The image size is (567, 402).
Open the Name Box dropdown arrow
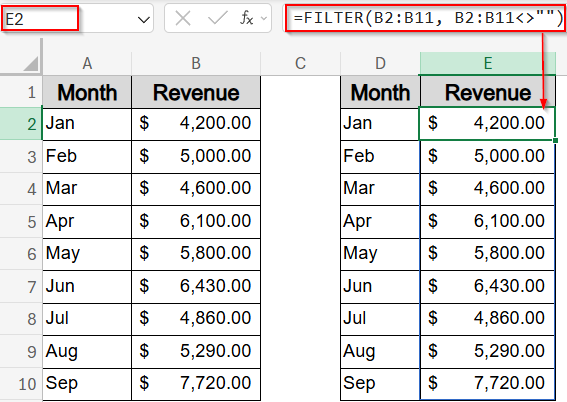(144, 19)
